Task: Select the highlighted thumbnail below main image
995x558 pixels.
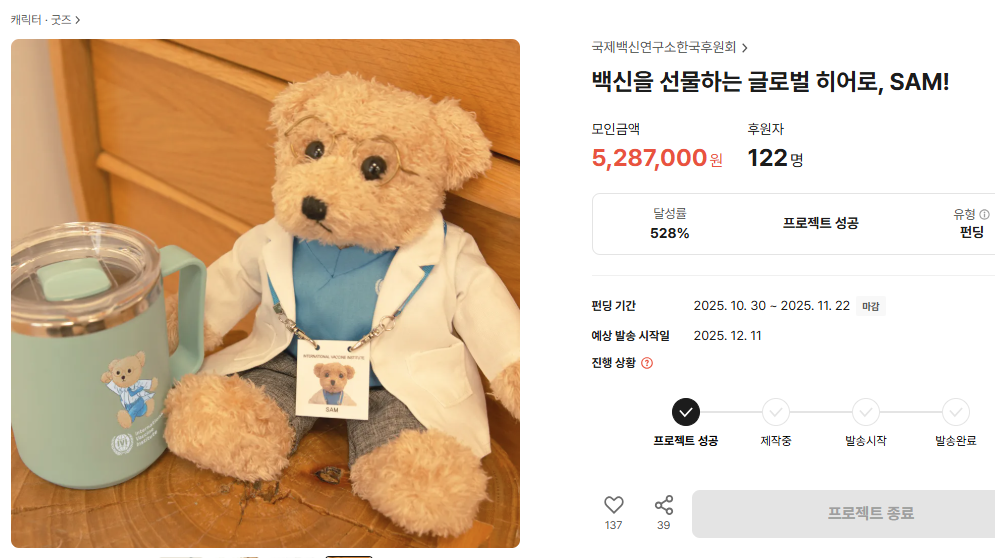Action: tap(349, 556)
